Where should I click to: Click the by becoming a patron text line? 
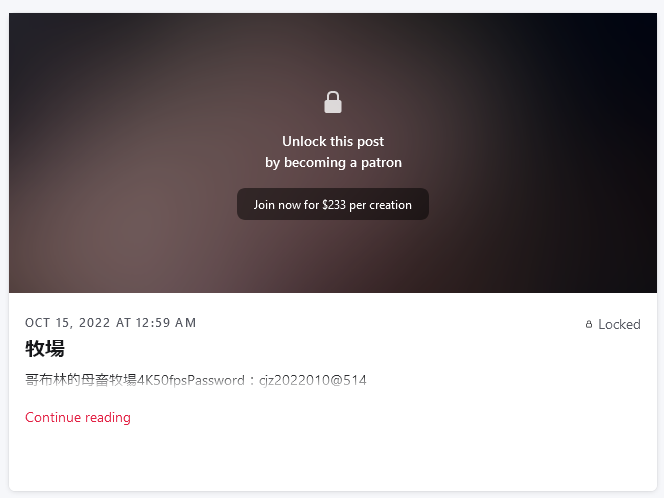click(333, 163)
